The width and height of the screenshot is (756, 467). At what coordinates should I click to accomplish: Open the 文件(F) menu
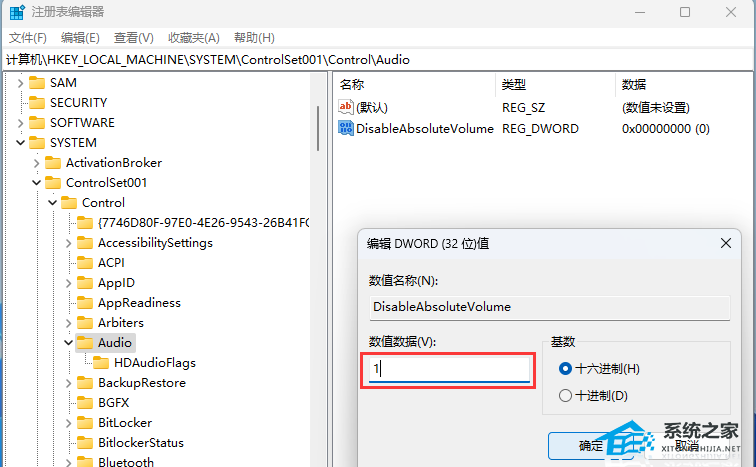coord(27,38)
